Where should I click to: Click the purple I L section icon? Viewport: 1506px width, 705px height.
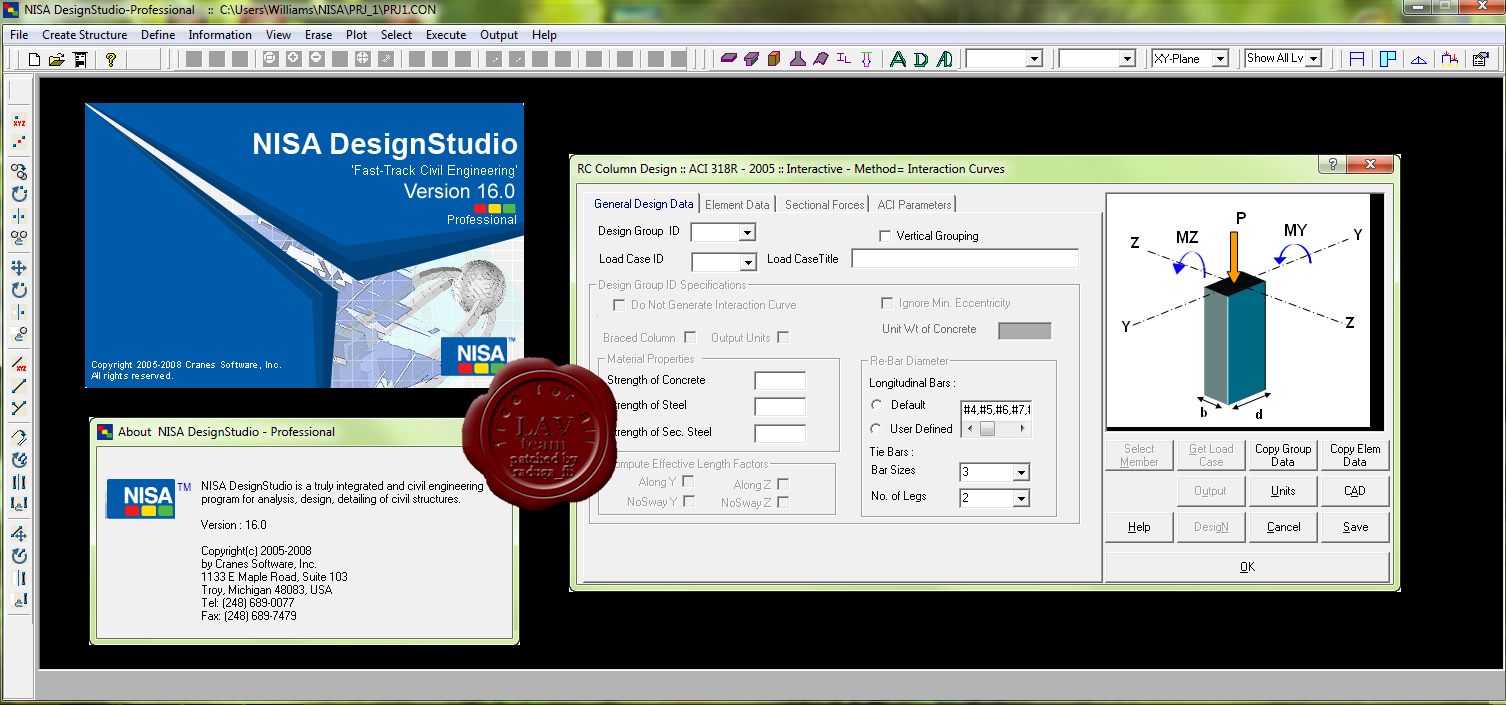click(844, 59)
